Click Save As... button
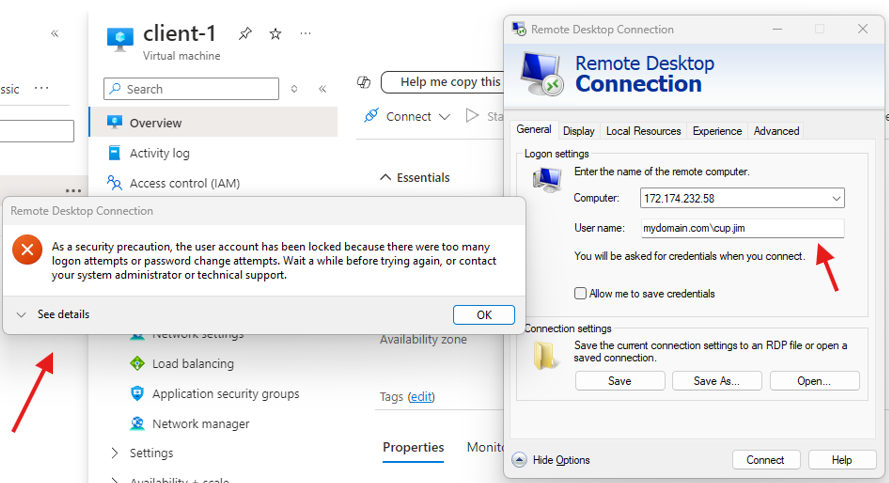The image size is (889, 483). pyautogui.click(x=717, y=381)
